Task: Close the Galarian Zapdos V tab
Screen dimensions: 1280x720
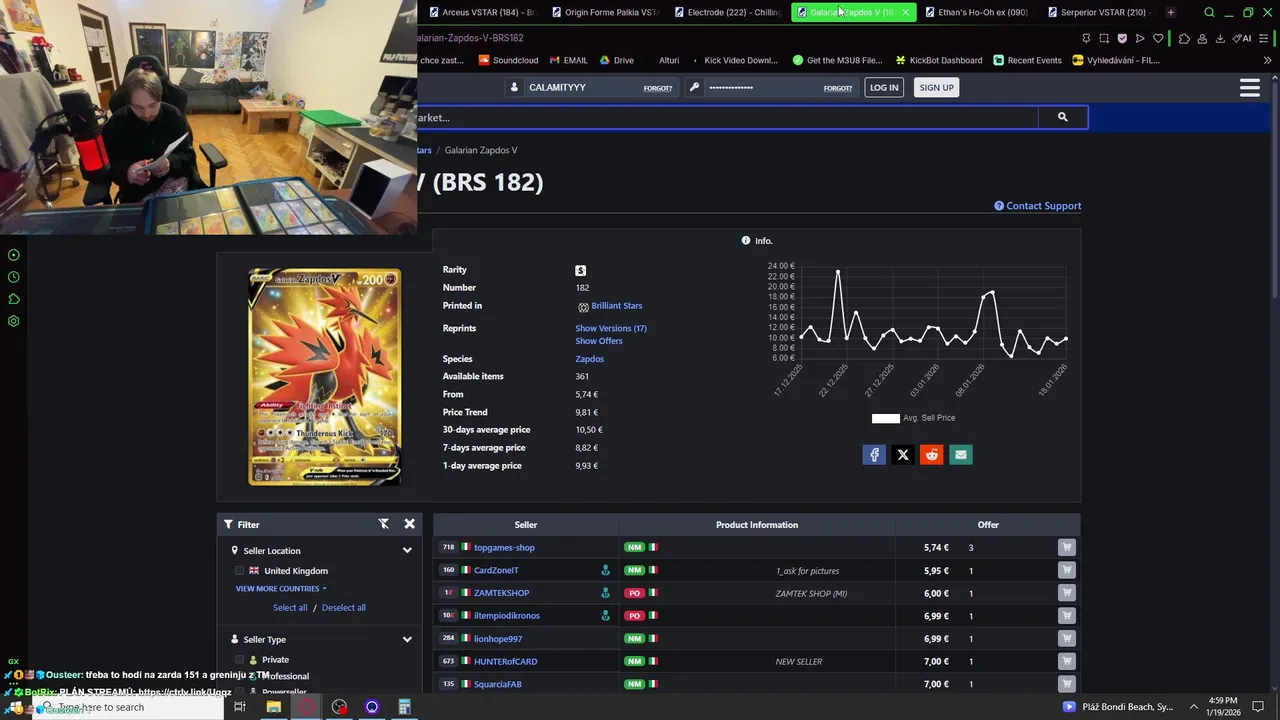Action: point(905,12)
